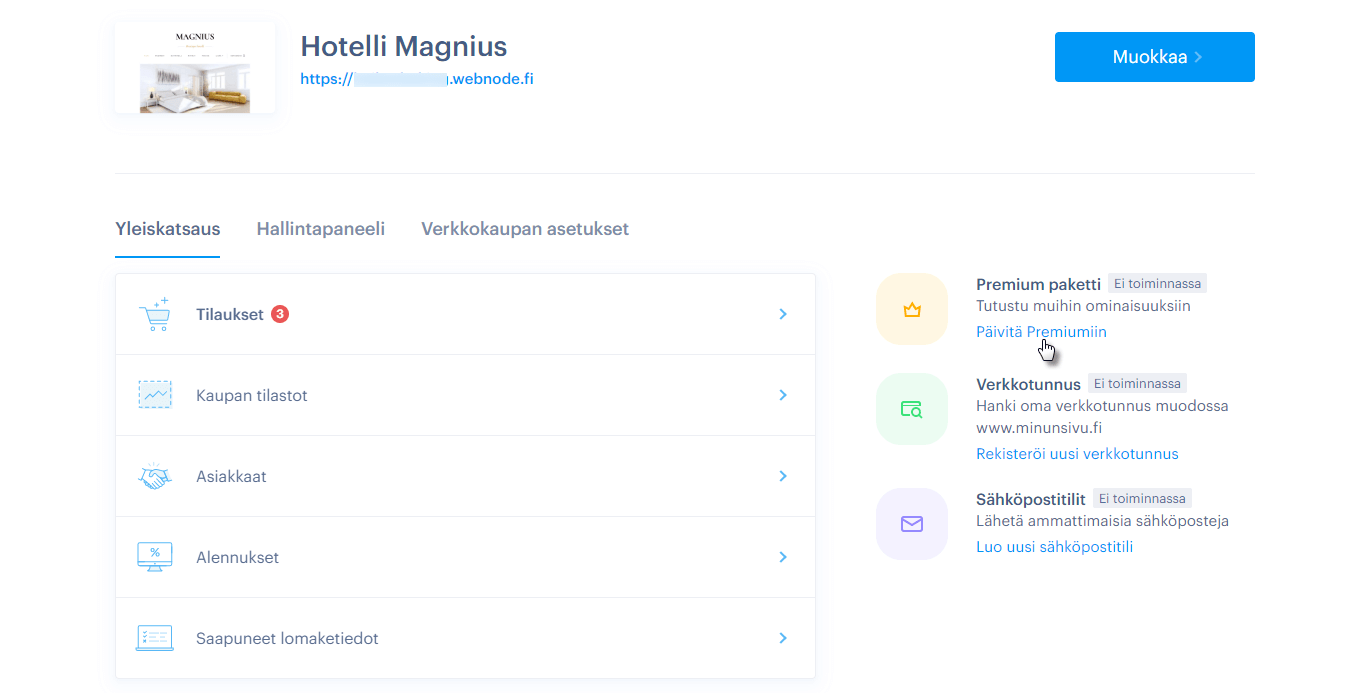
Task: Expand Asiakkaat row using the chevron
Action: [783, 476]
